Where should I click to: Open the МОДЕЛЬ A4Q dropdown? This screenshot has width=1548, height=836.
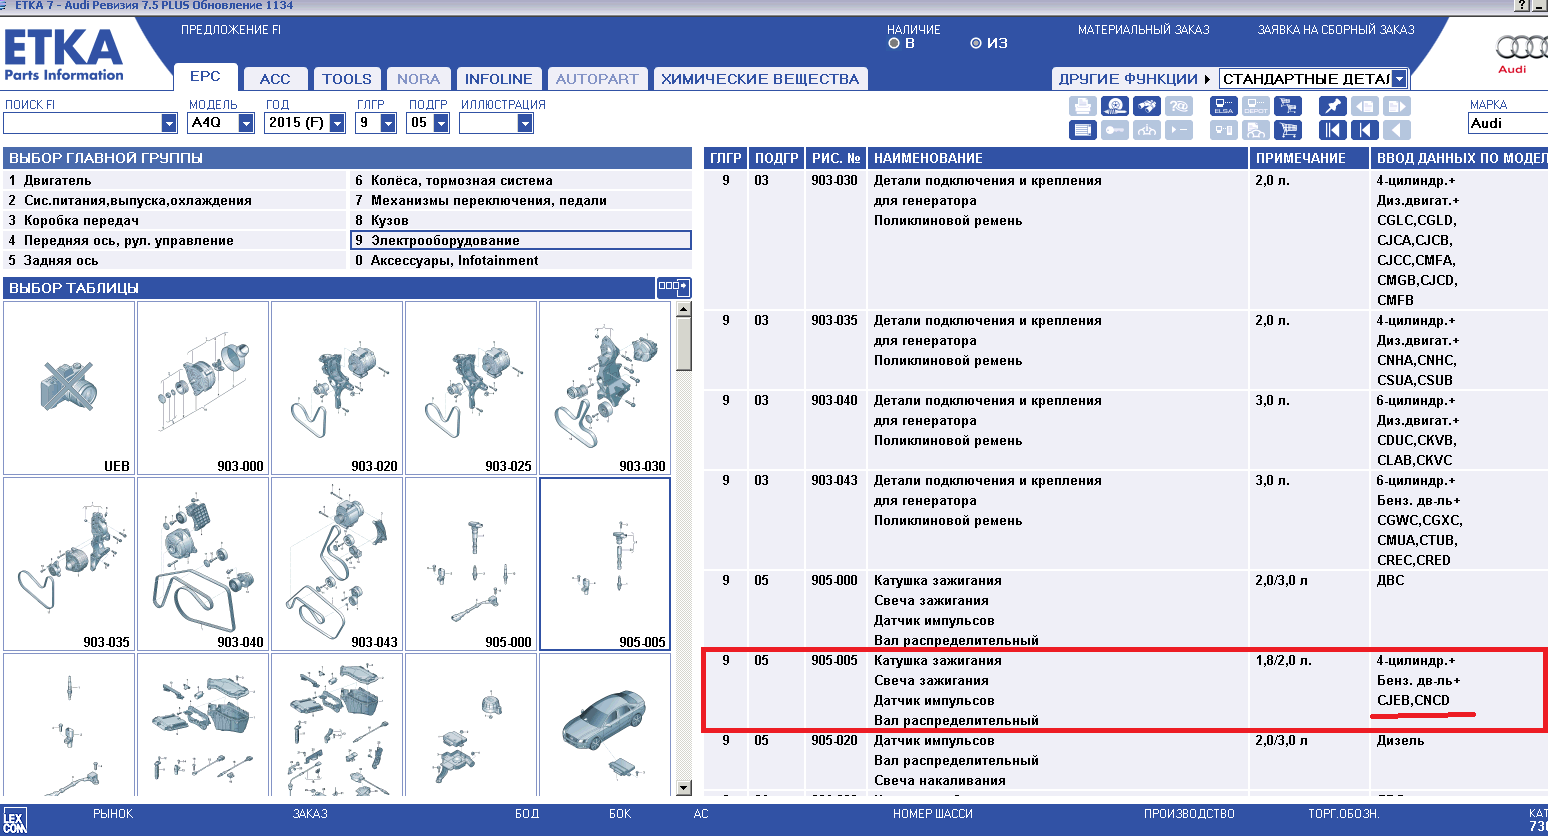(x=246, y=123)
